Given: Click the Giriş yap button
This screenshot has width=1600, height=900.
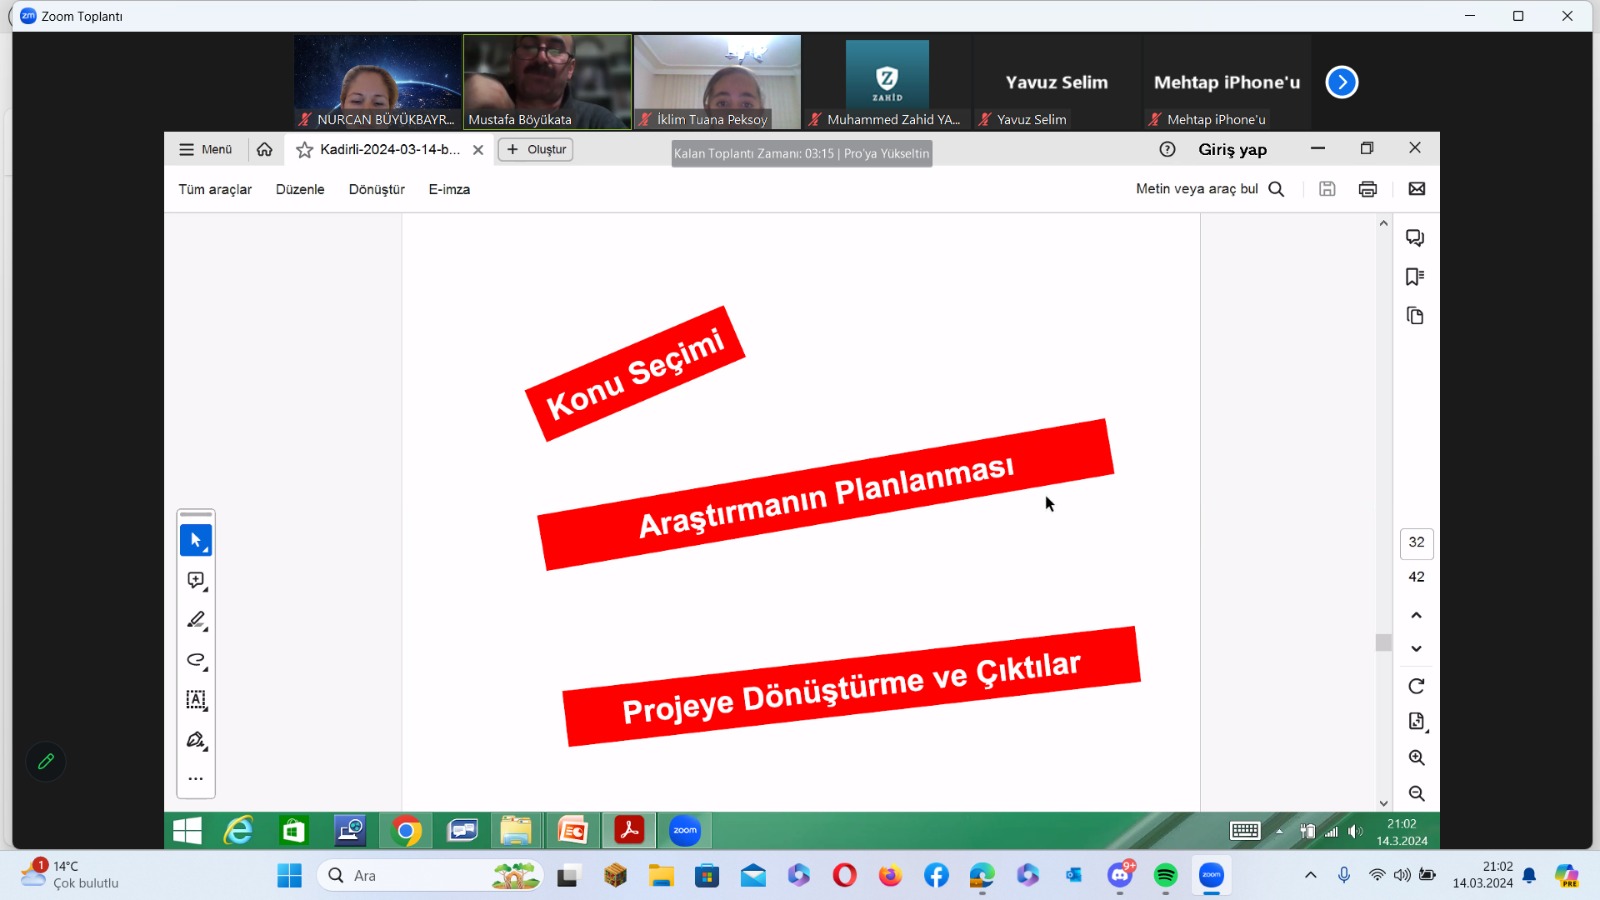Looking at the screenshot, I should pos(1232,150).
